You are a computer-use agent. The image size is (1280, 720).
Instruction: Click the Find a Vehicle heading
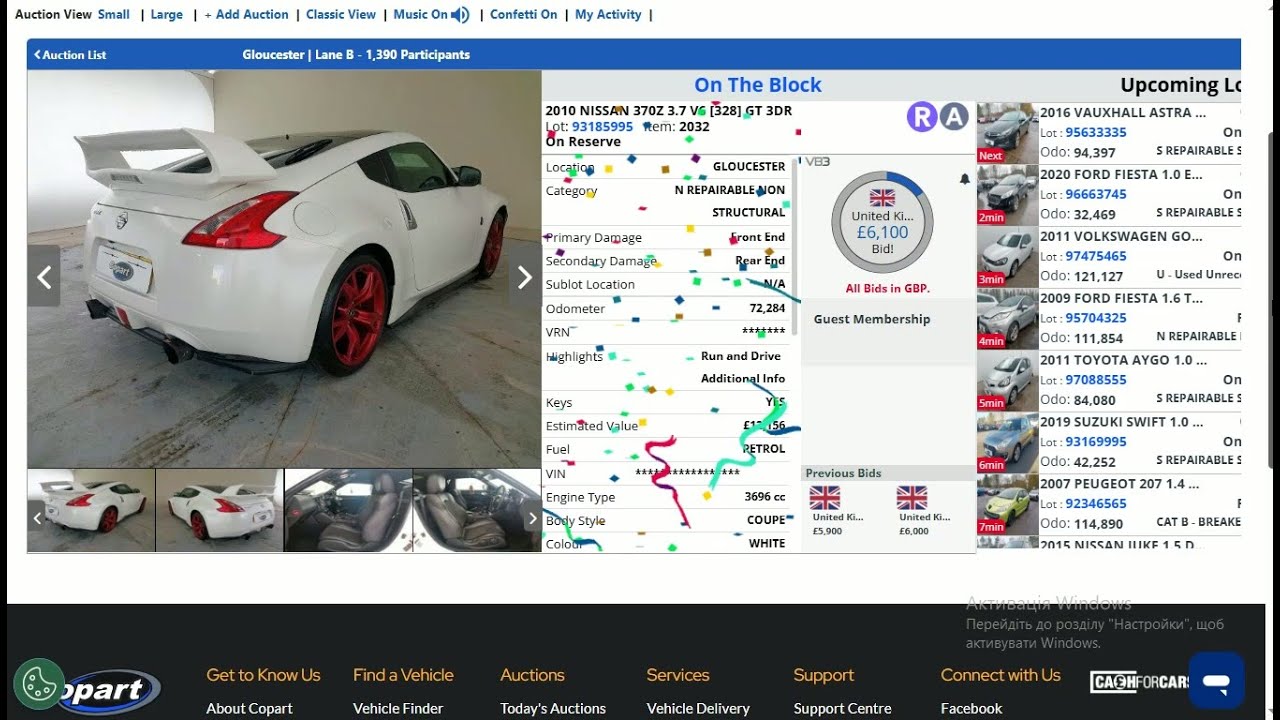[403, 675]
